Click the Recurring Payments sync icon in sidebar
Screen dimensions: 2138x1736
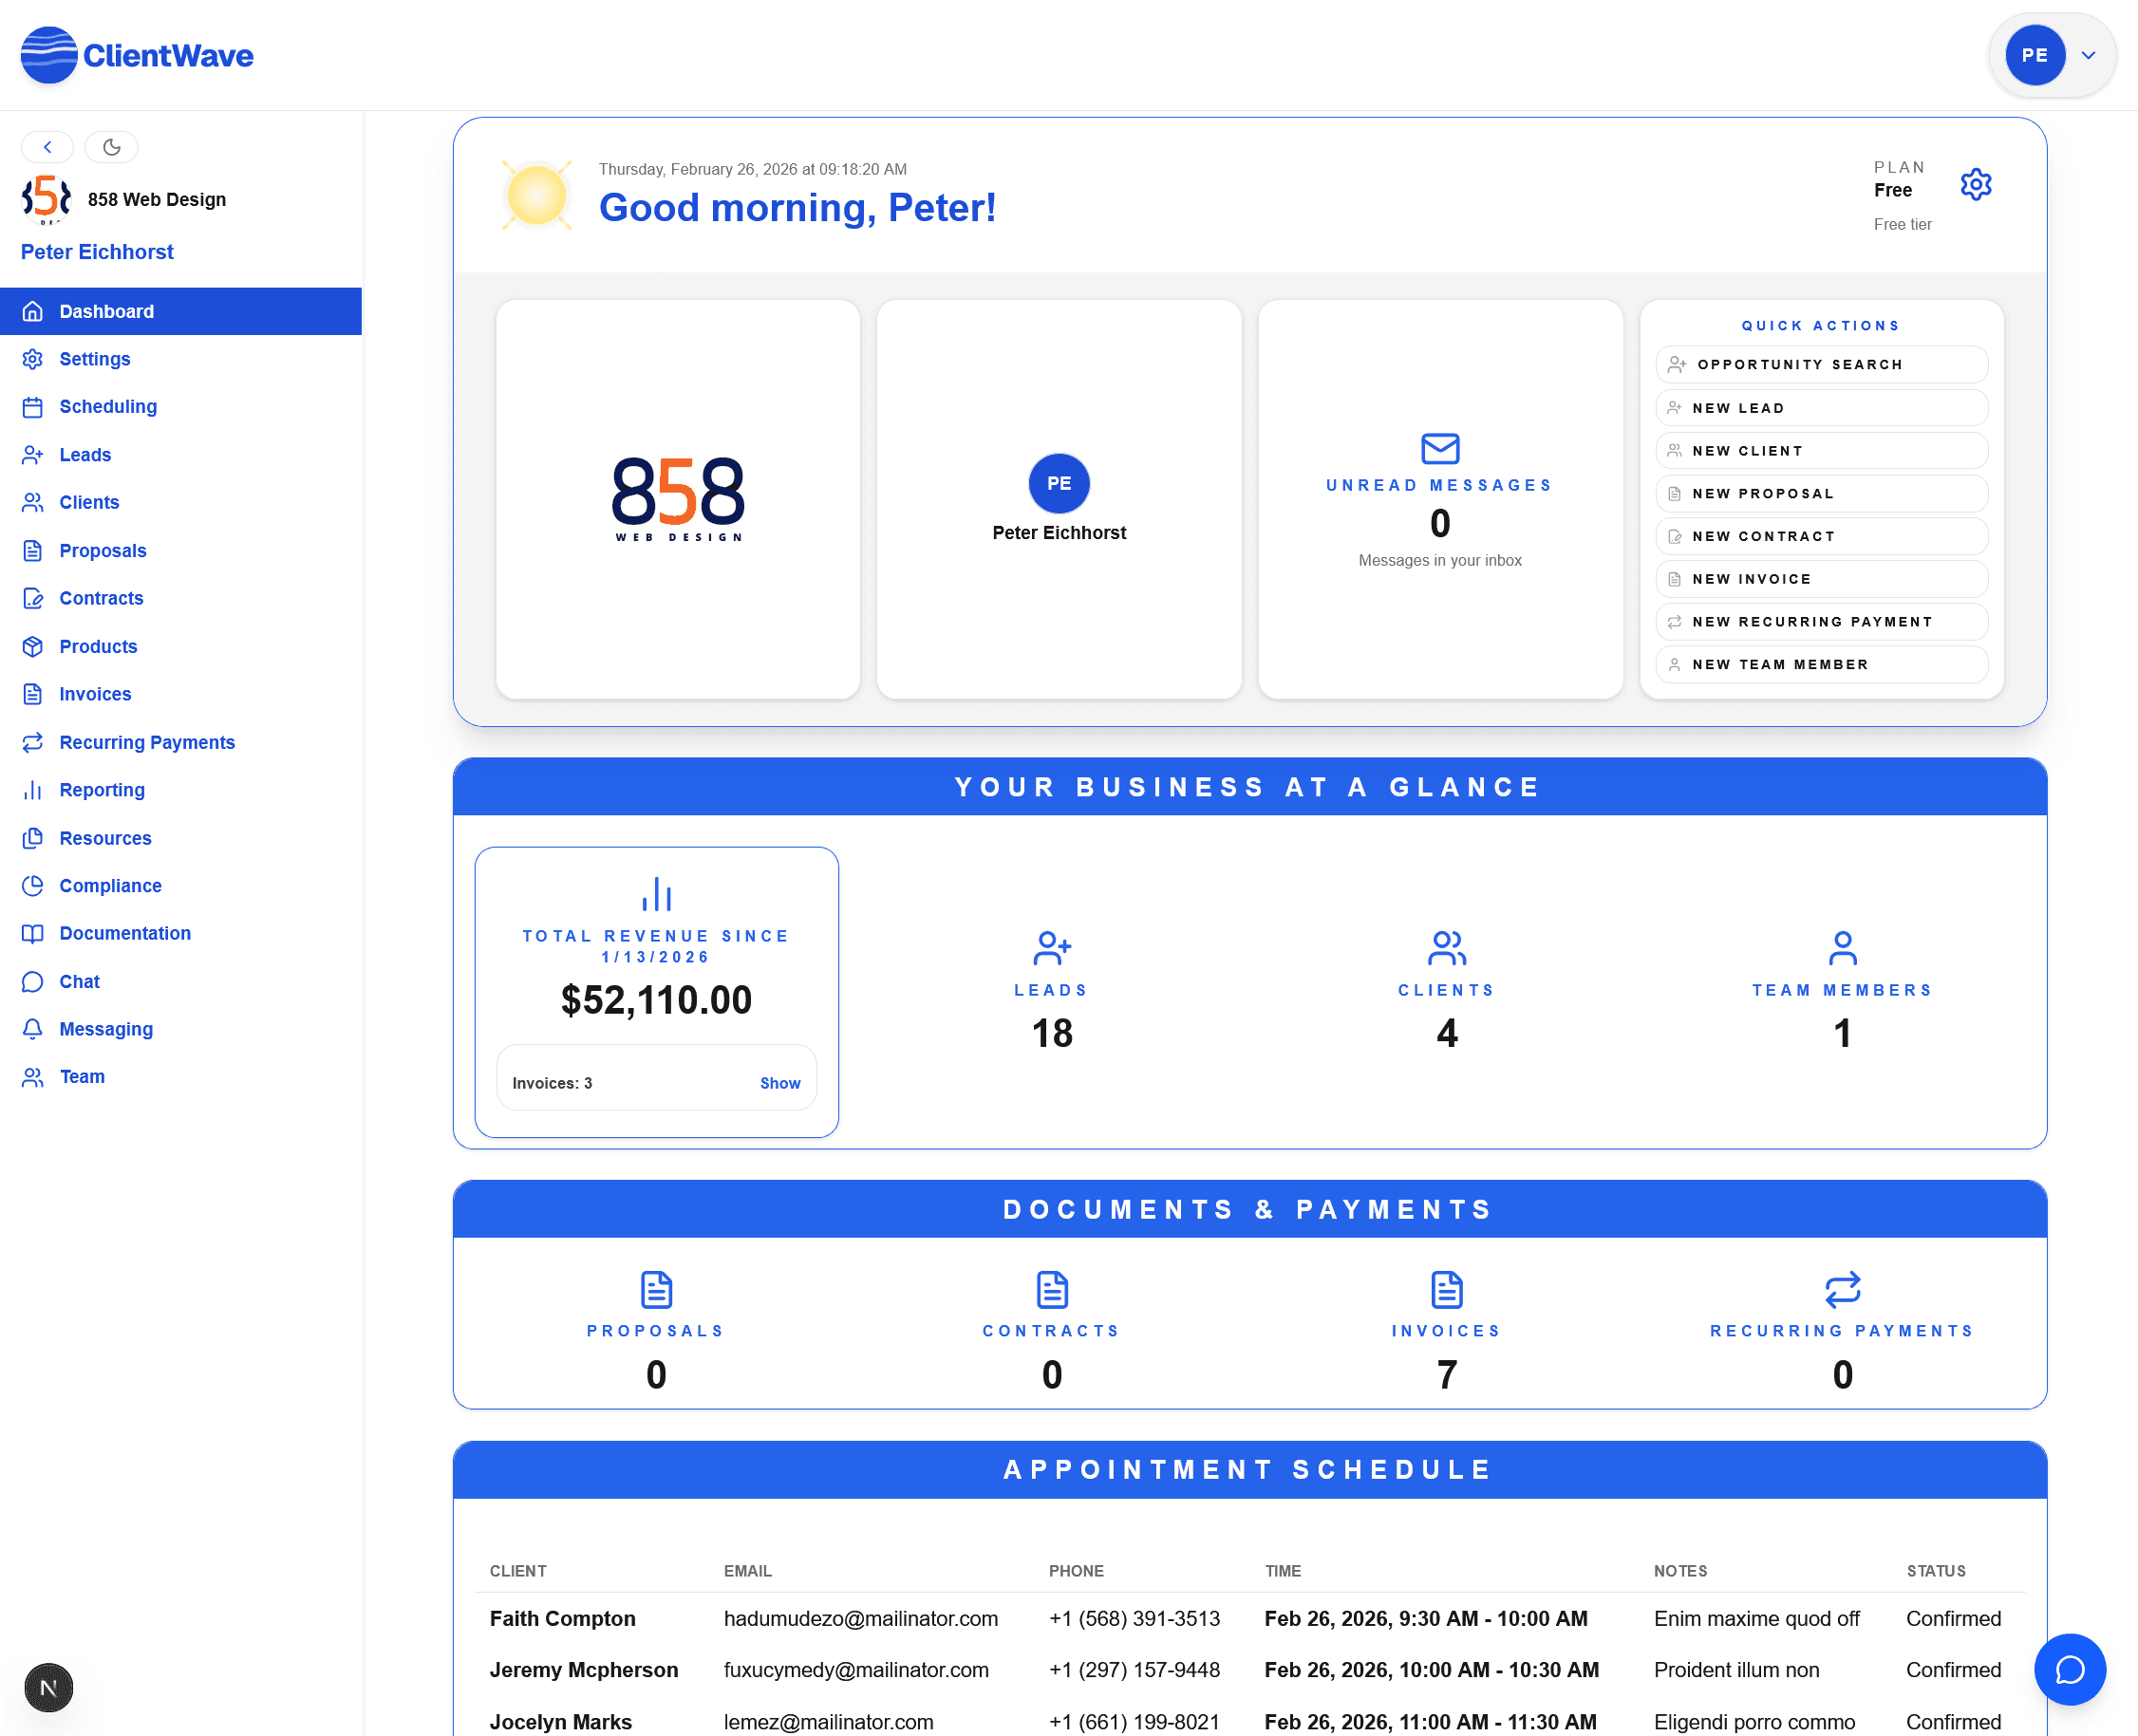33,742
